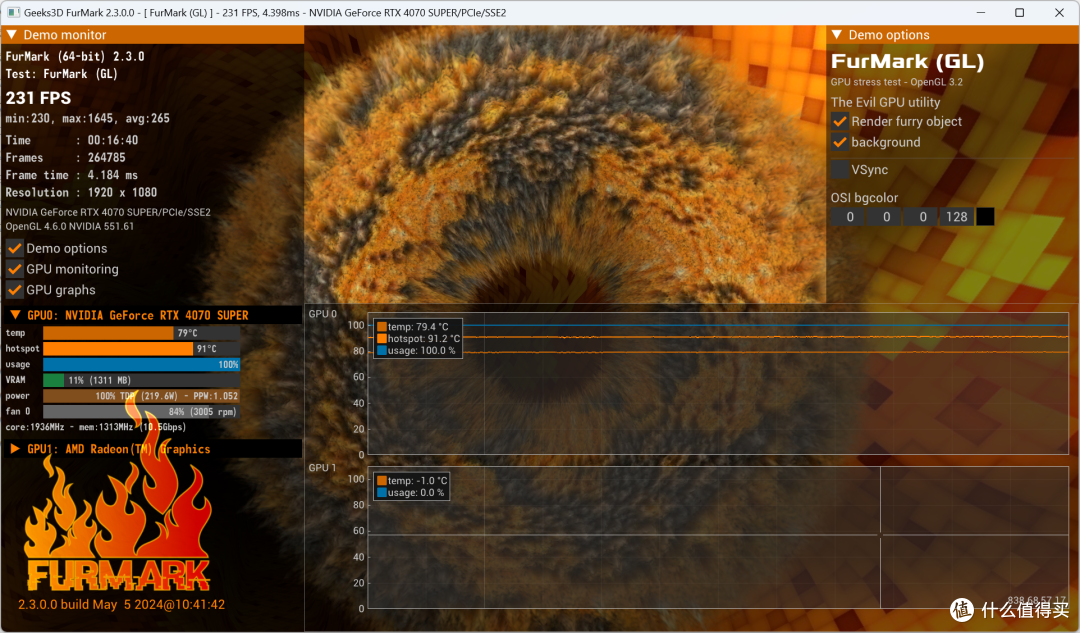Viewport: 1080px width, 633px height.
Task: Click the GPU0 temp bar showing 79°C
Action: pos(141,333)
